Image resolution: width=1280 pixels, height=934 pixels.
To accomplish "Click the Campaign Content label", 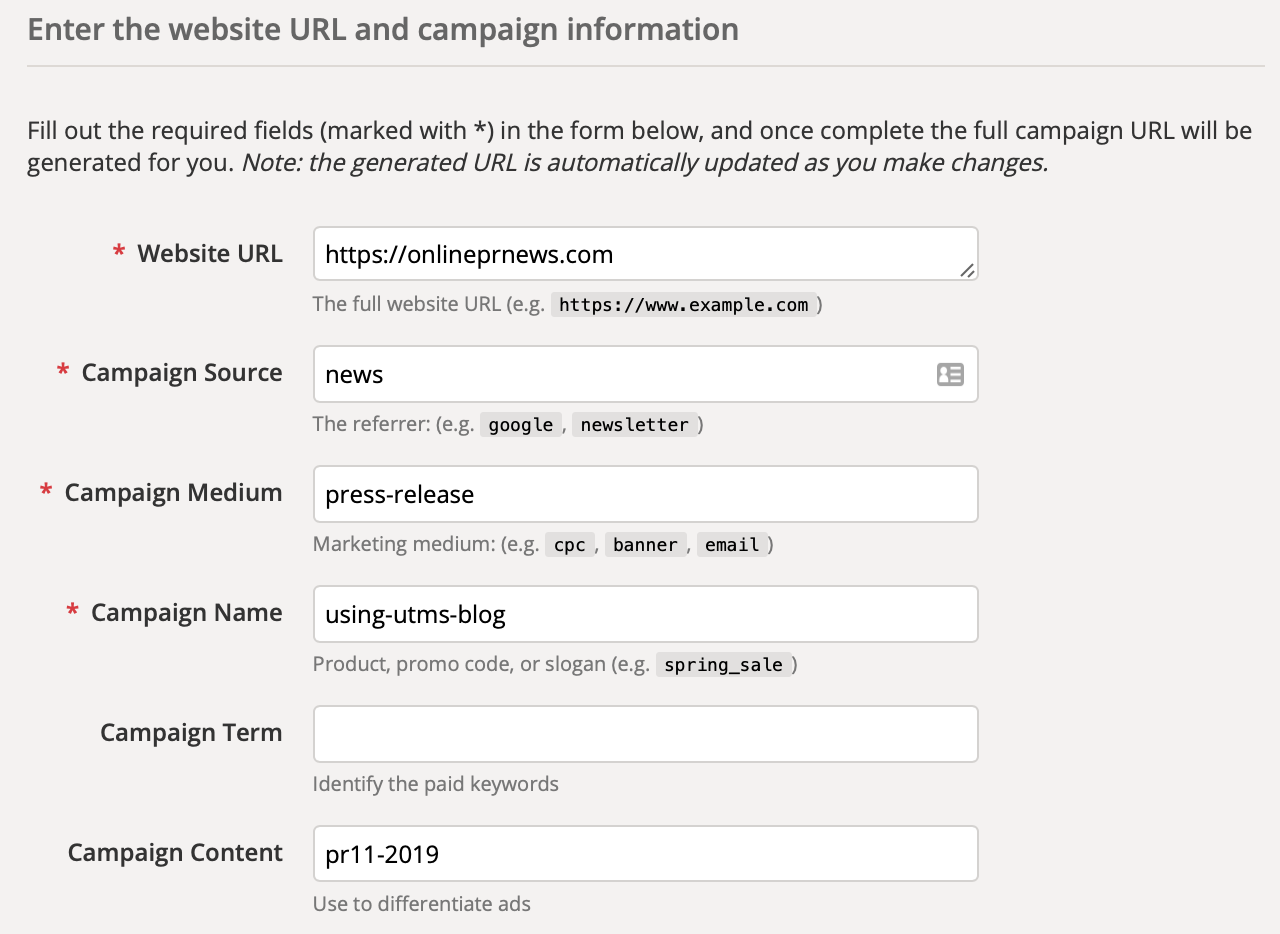I will click(x=175, y=853).
